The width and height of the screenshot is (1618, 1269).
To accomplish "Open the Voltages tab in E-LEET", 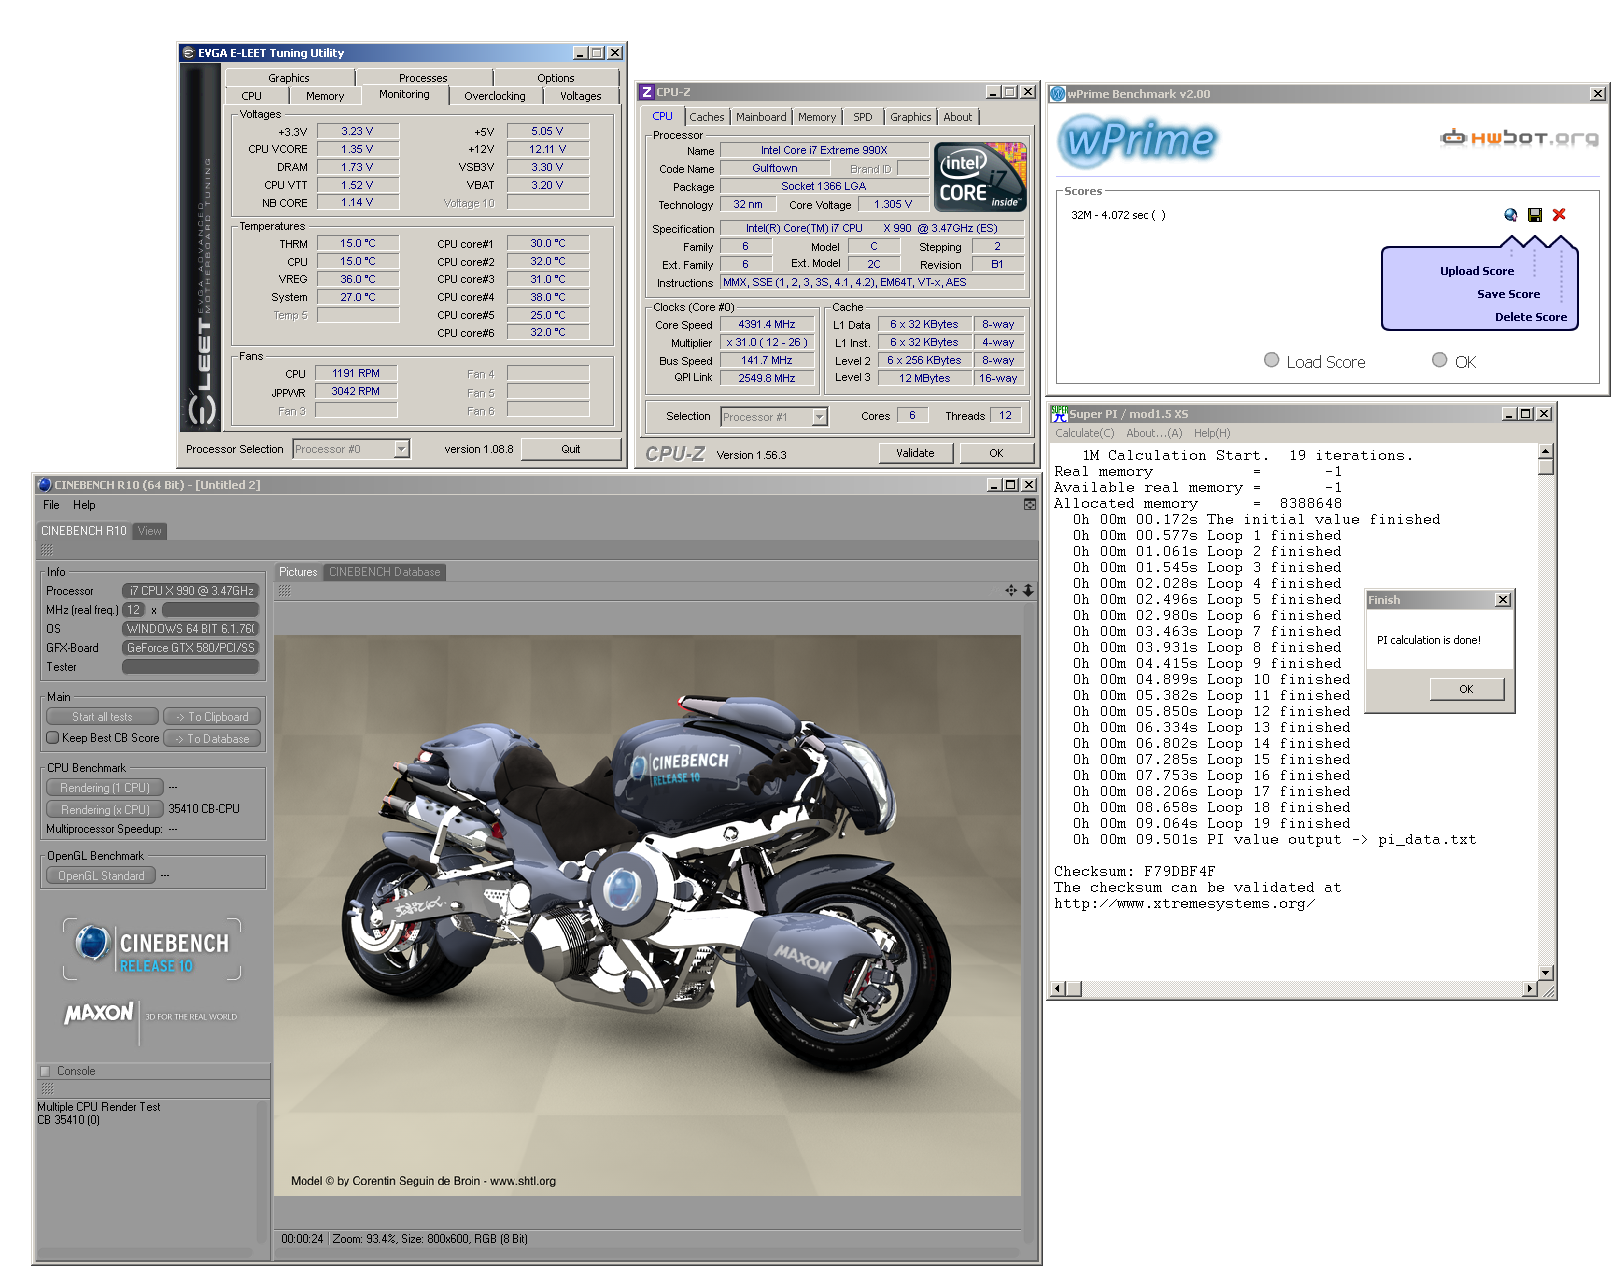I will click(x=581, y=96).
